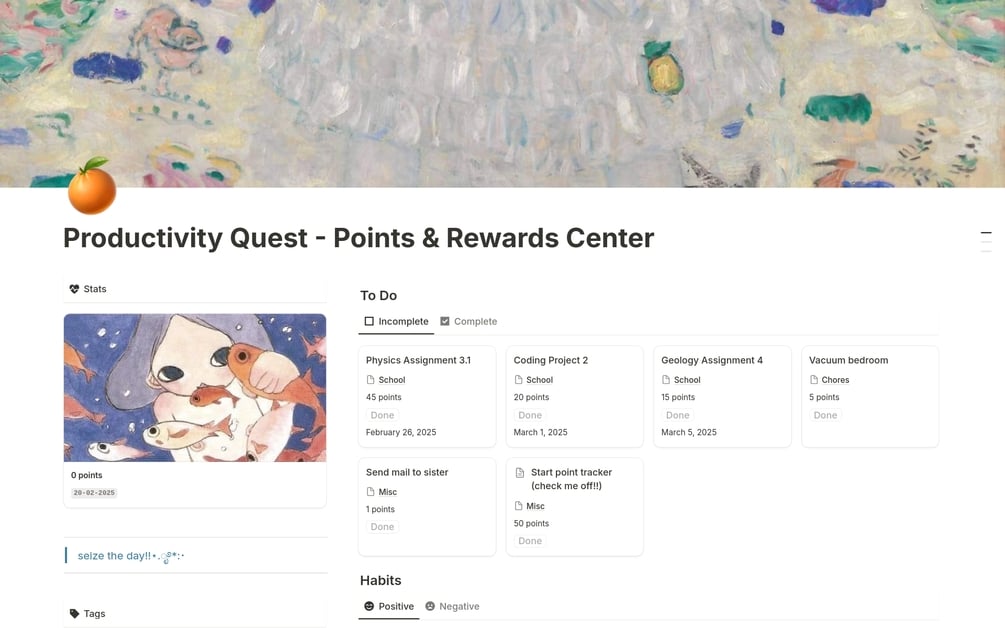Click the heart icon next to Stats
The height and width of the screenshot is (628, 1005).
[x=74, y=288]
